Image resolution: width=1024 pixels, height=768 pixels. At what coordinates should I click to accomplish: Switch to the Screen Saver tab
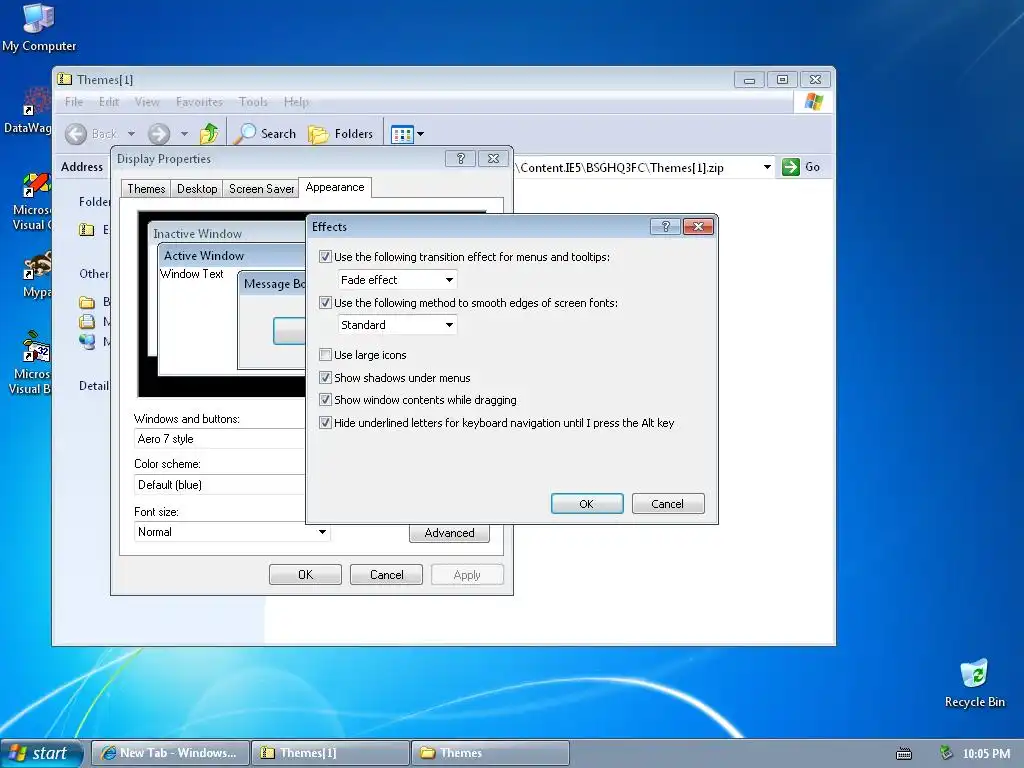pos(261,189)
